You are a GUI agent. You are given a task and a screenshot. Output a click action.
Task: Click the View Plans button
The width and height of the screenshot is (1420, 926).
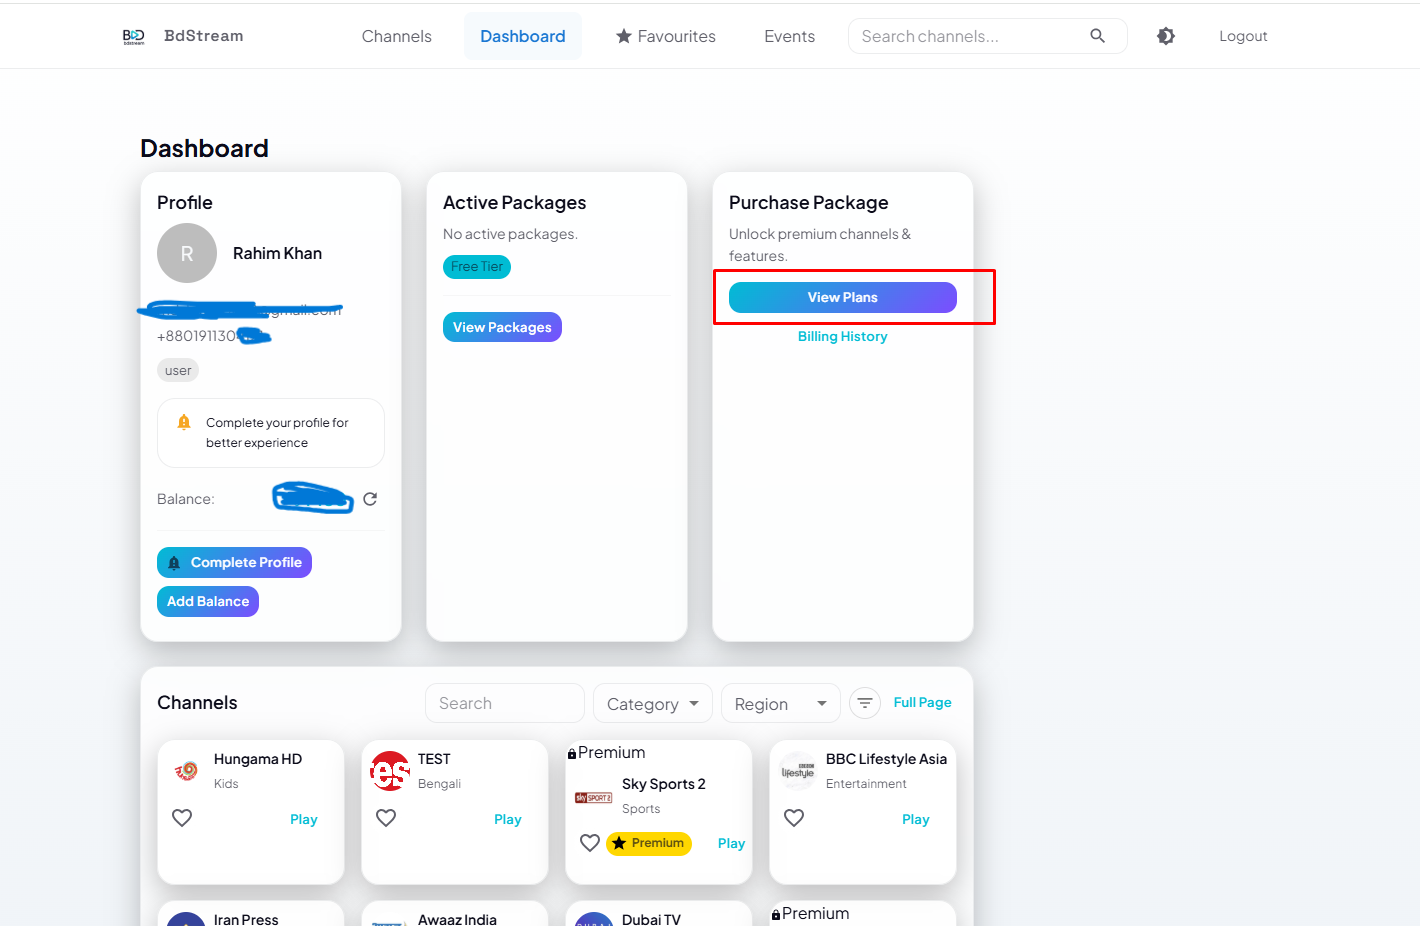click(x=842, y=297)
